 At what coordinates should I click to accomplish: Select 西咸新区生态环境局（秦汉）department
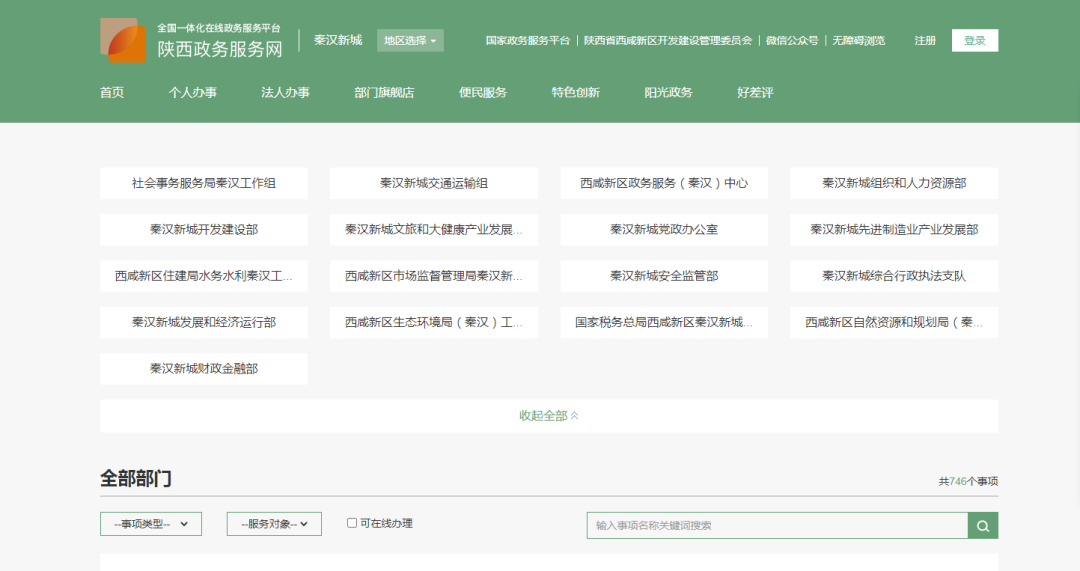click(x=434, y=322)
